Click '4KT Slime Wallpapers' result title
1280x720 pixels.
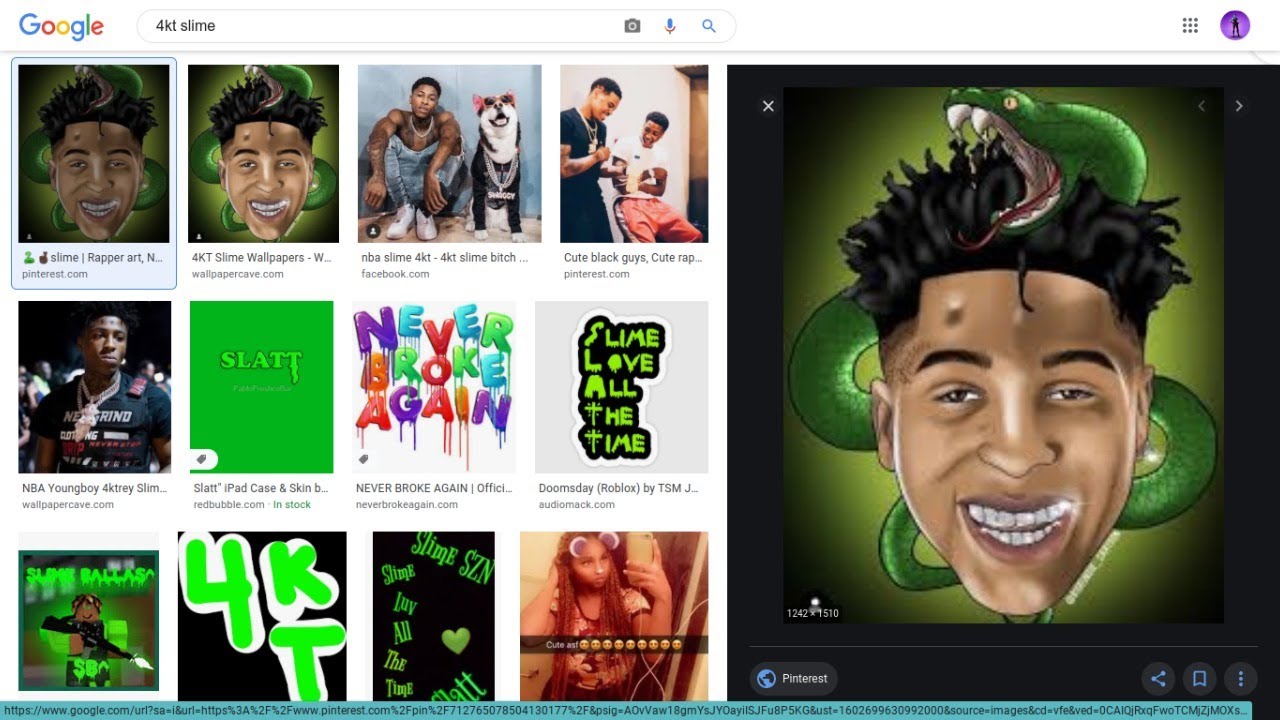[x=262, y=258]
